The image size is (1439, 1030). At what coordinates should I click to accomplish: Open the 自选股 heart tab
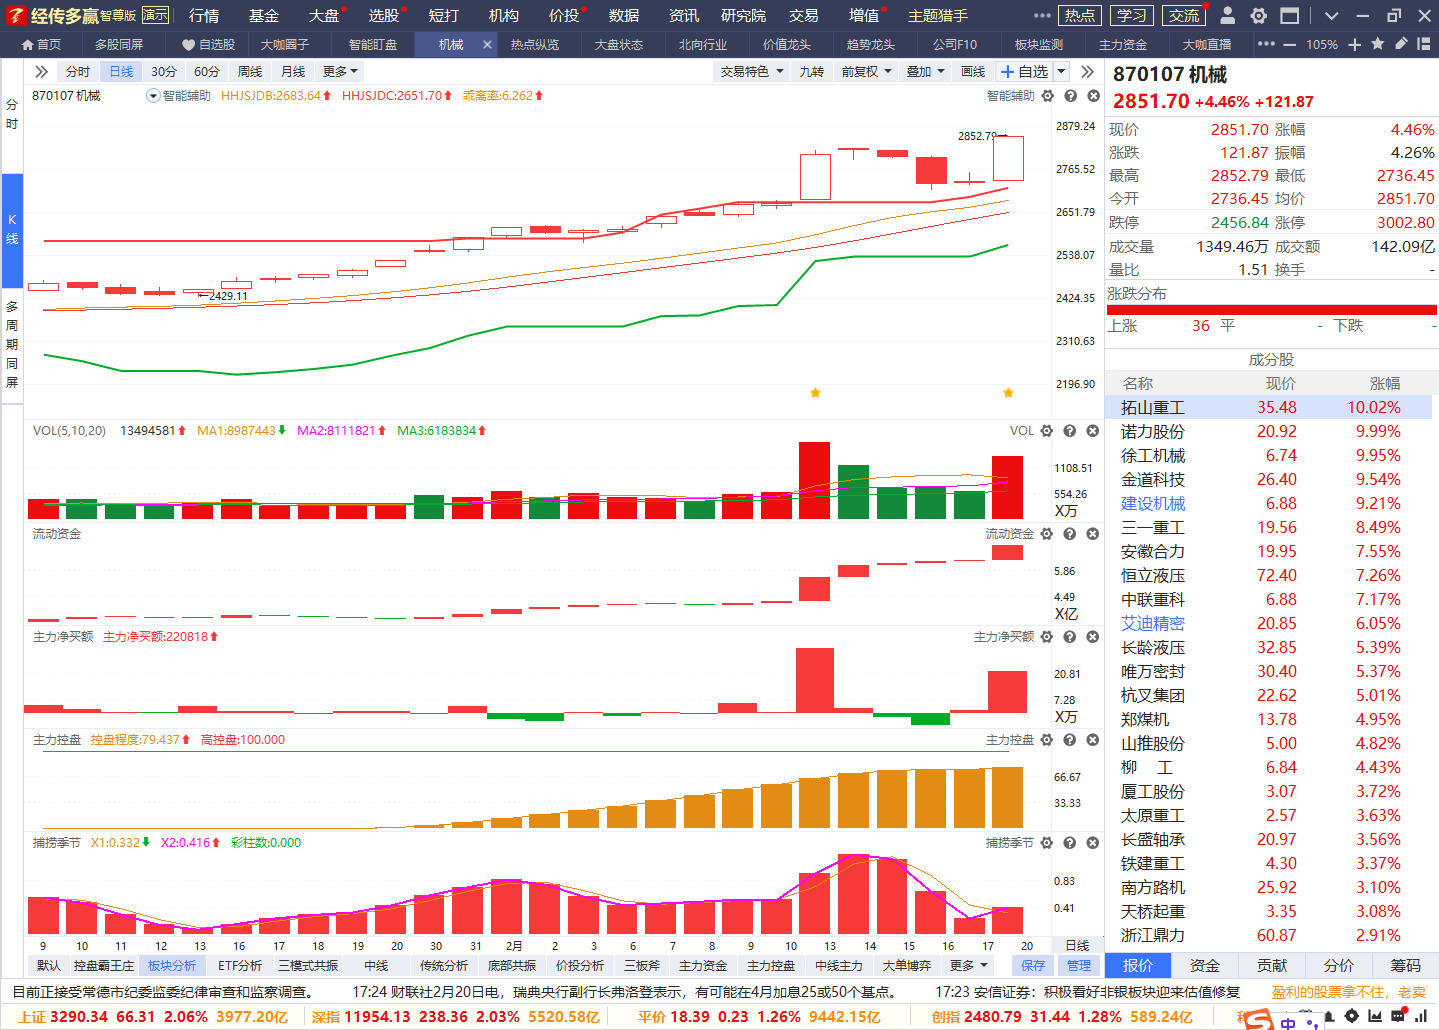coord(209,44)
